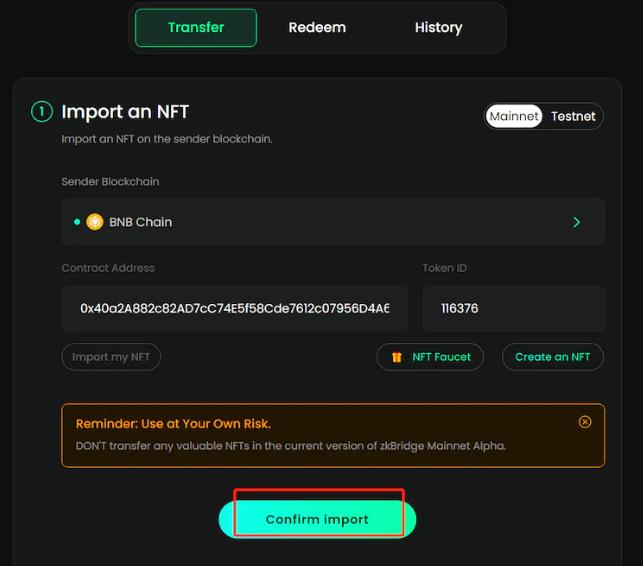Viewport: 643px width, 566px height.
Task: Open the Redeem tab
Action: [x=317, y=28]
